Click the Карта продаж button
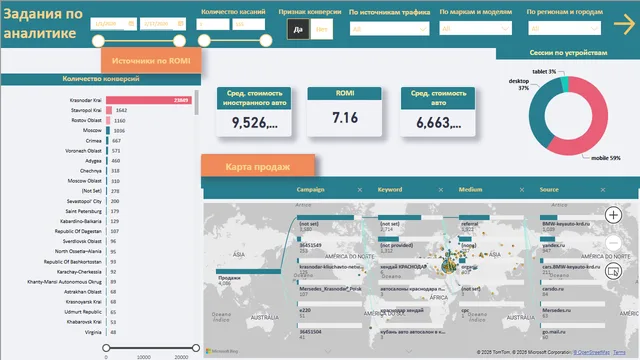This screenshot has height=360, width=640. pyautogui.click(x=258, y=166)
